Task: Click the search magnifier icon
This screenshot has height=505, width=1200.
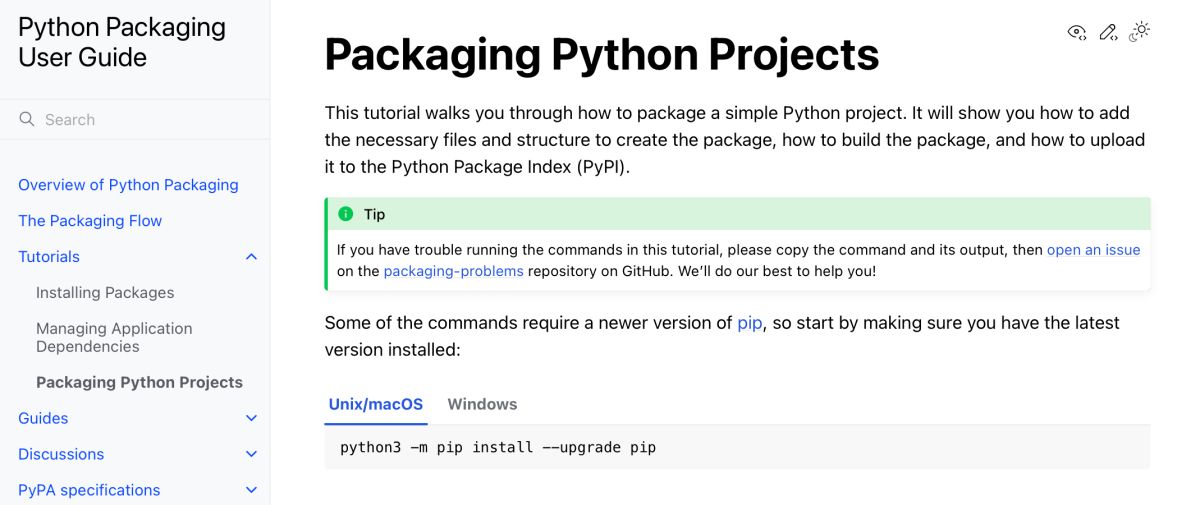Action: (x=27, y=120)
